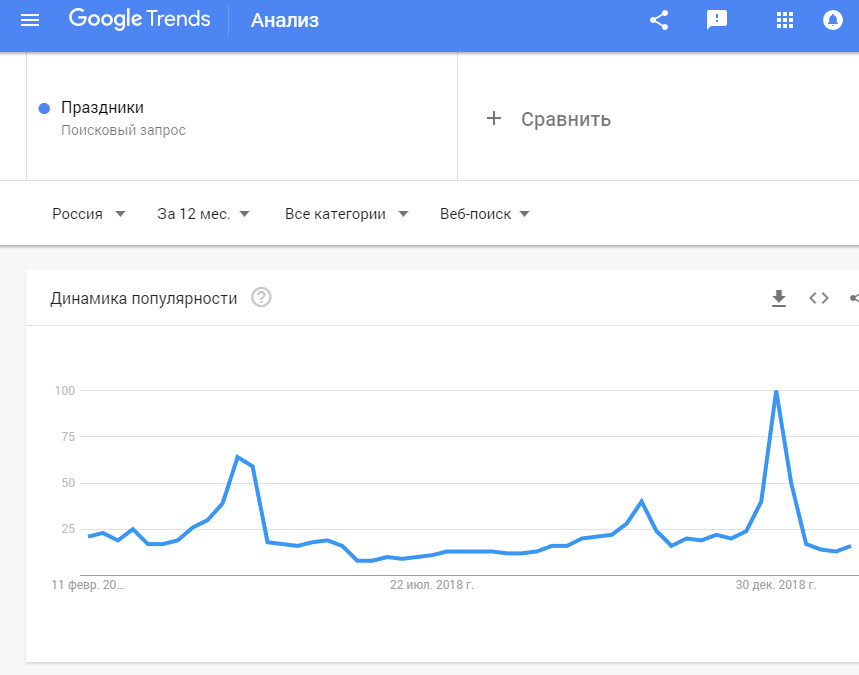Viewport: 859px width, 675px height.
Task: Edit the Праздники search term
Action: point(103,108)
